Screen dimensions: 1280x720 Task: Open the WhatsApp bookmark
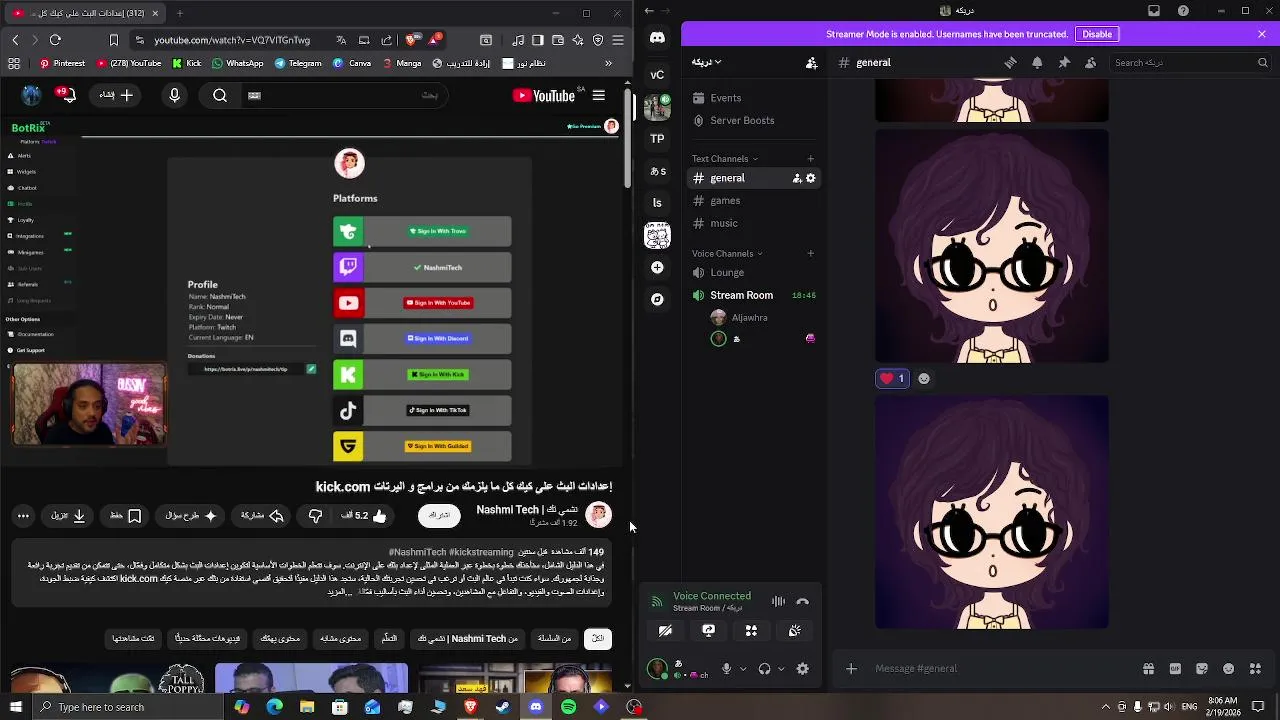coord(237,63)
